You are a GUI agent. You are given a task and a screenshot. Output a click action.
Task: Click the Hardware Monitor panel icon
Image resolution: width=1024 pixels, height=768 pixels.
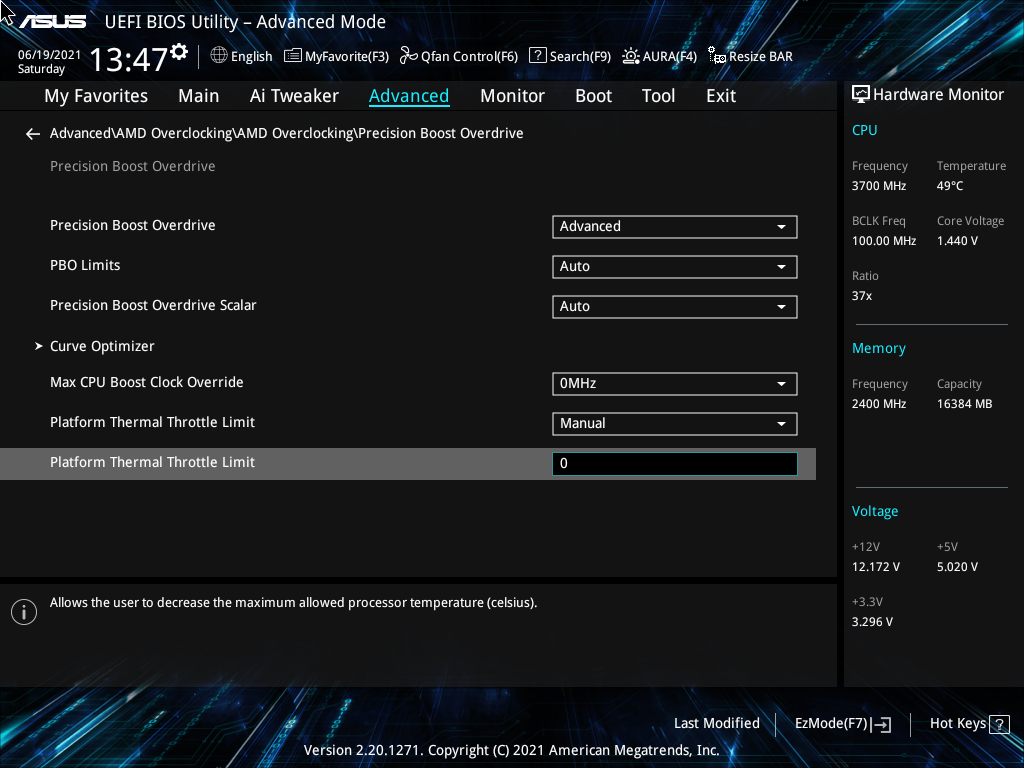coord(861,93)
